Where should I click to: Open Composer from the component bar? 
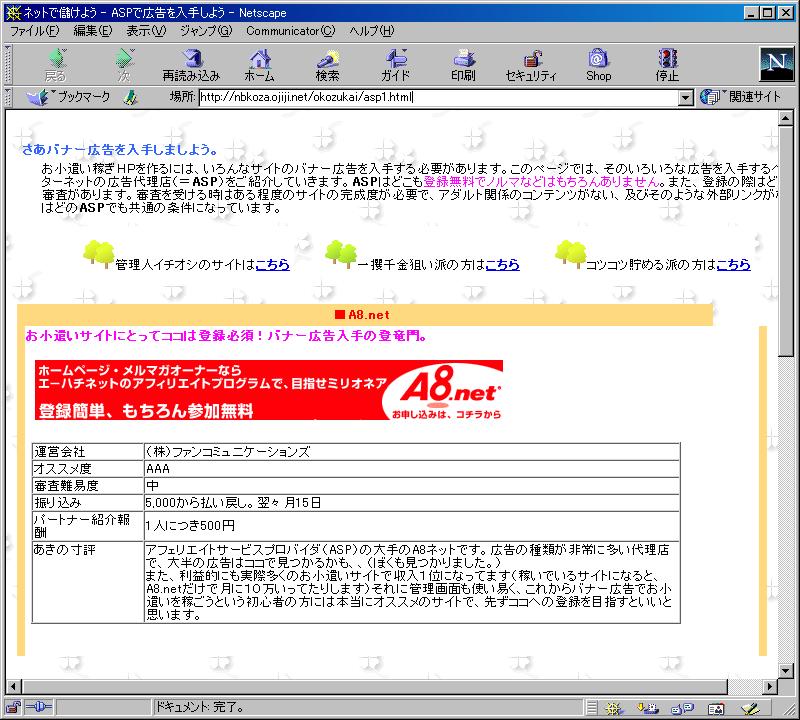[750, 708]
